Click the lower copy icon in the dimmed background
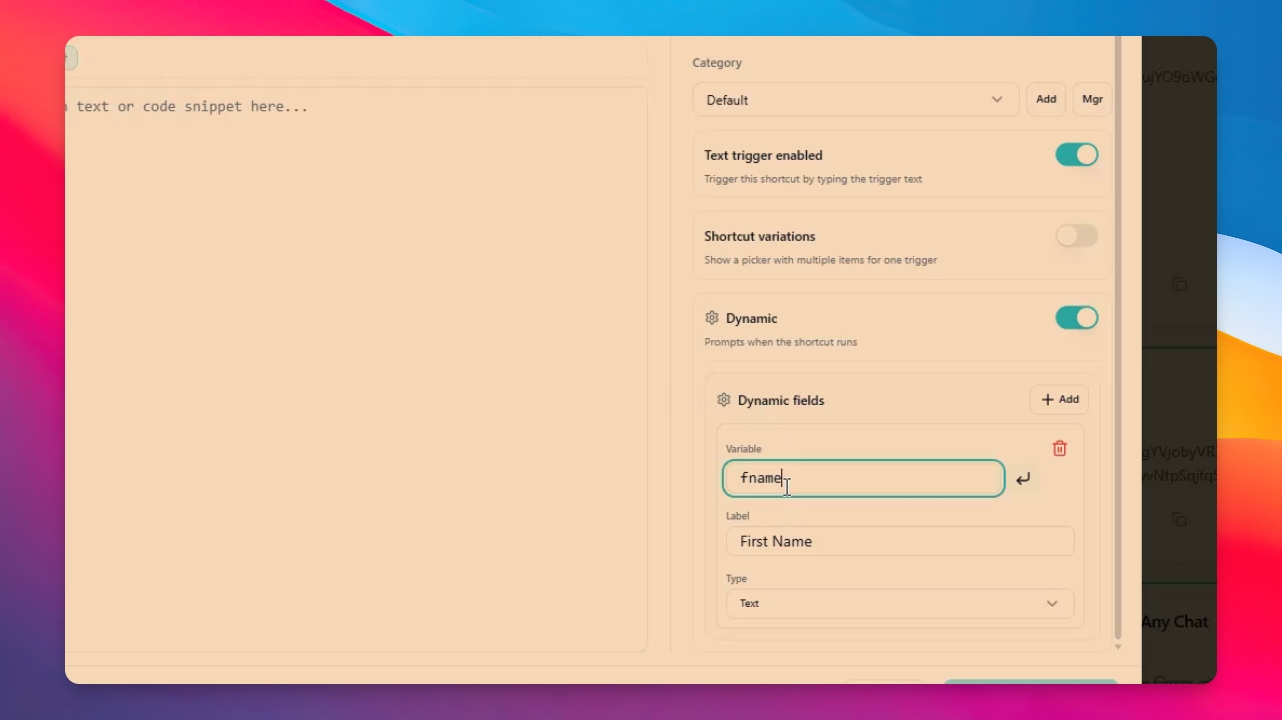 [1180, 519]
